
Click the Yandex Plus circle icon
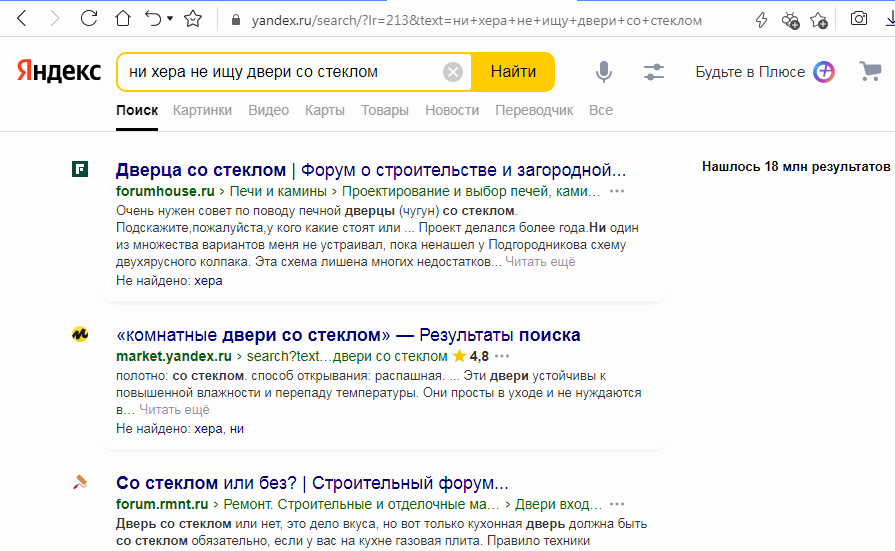coord(824,72)
